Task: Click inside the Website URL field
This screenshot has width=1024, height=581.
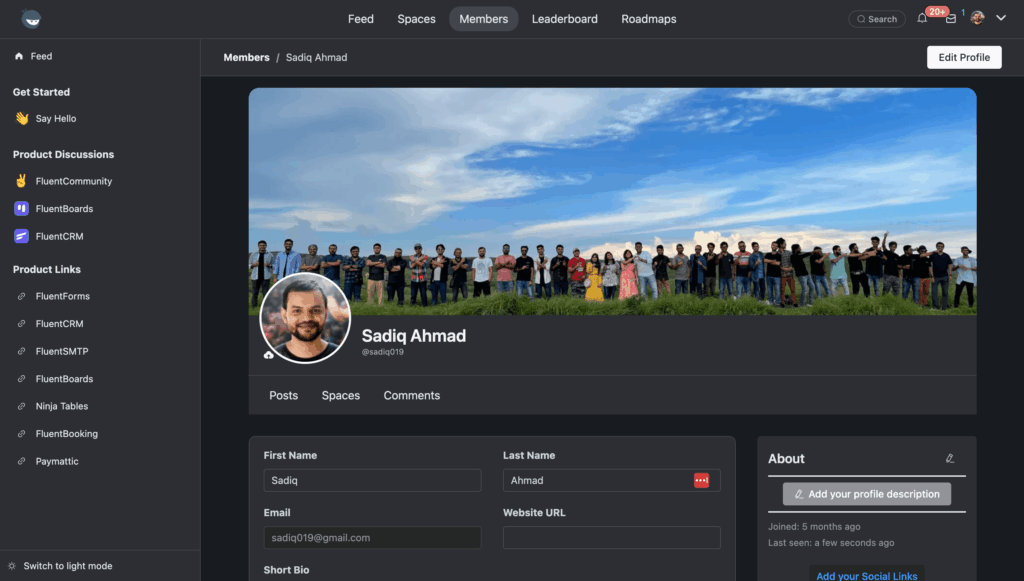Action: tap(611, 537)
